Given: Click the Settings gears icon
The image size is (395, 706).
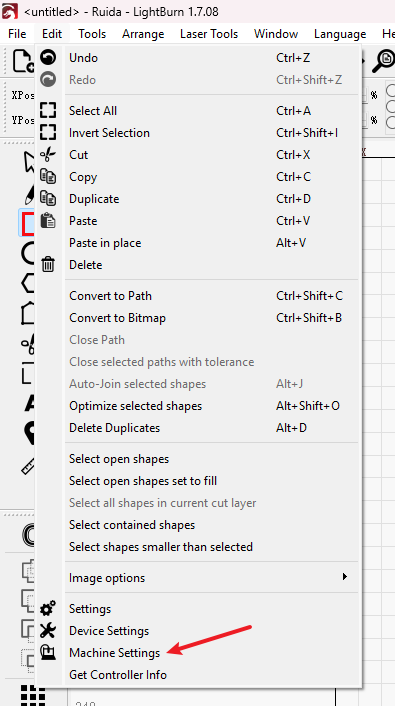Looking at the screenshot, I should pyautogui.click(x=48, y=609).
